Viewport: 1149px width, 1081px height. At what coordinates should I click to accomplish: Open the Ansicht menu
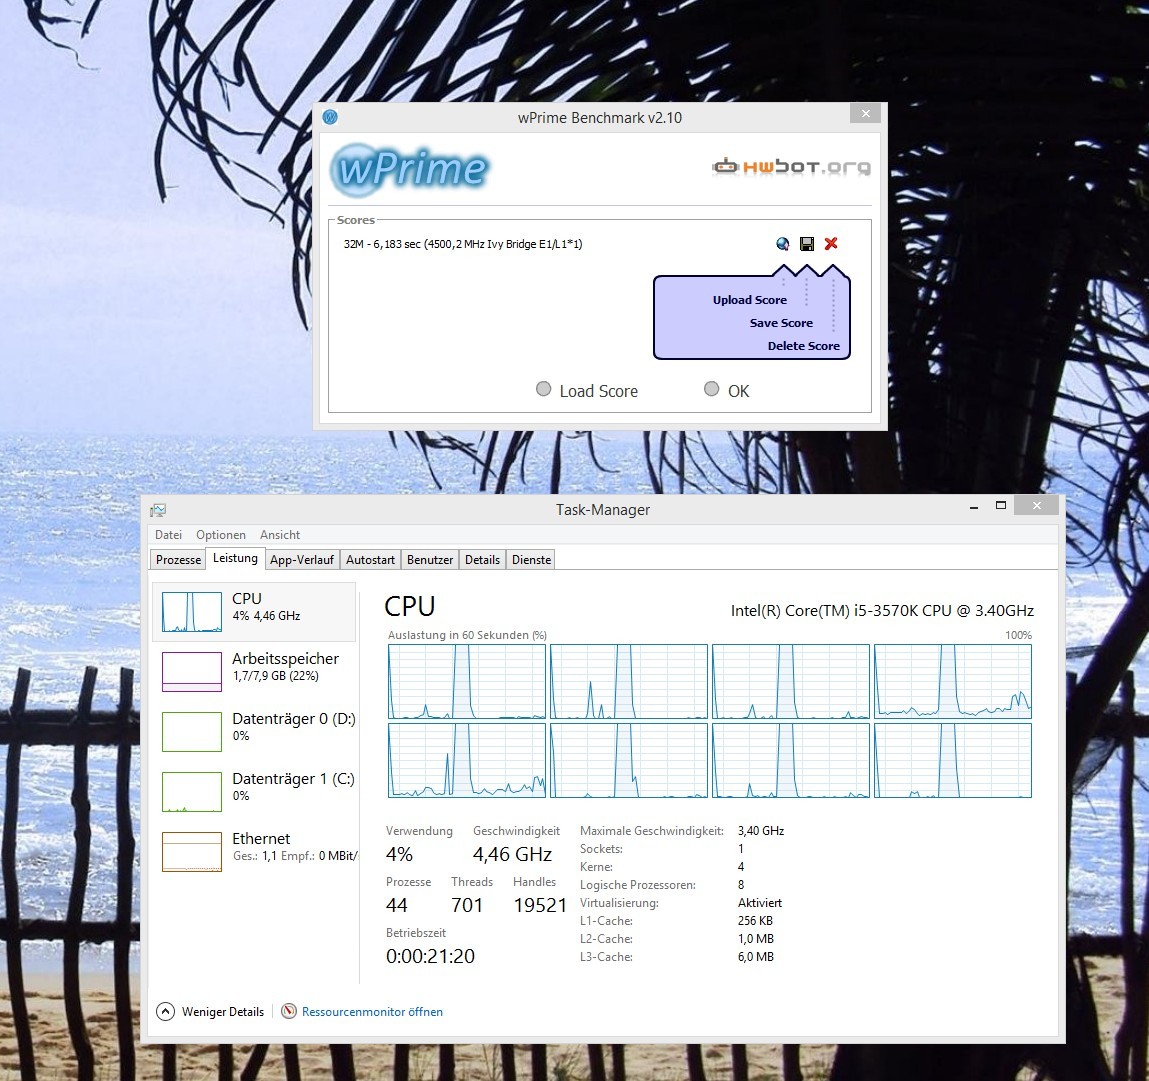280,535
